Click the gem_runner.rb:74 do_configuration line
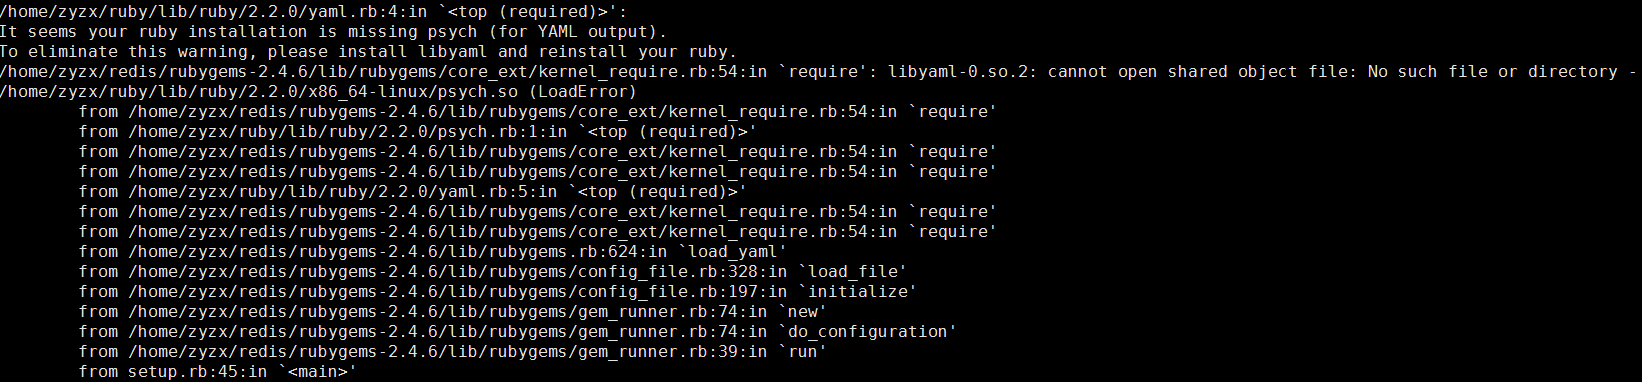The height and width of the screenshot is (382, 1642). pos(518,332)
